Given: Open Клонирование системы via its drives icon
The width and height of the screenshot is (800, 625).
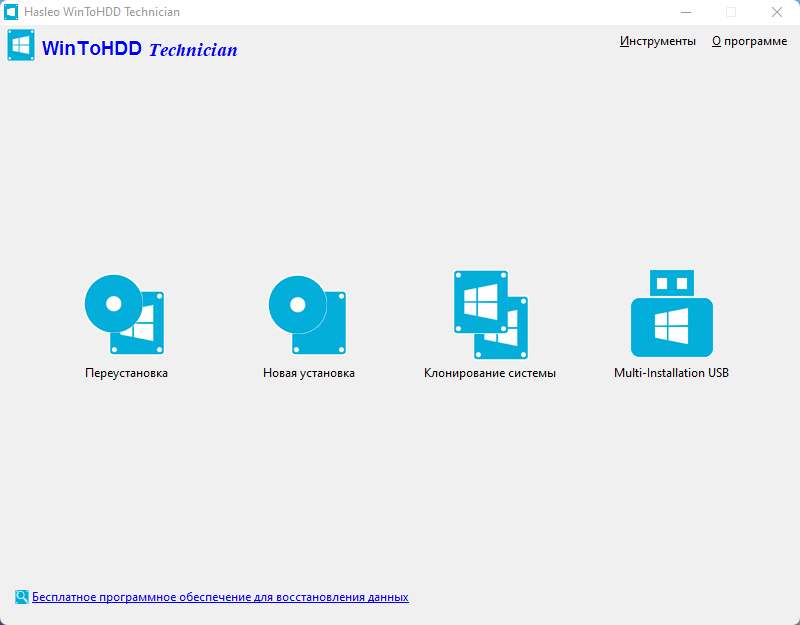Looking at the screenshot, I should tap(491, 314).
